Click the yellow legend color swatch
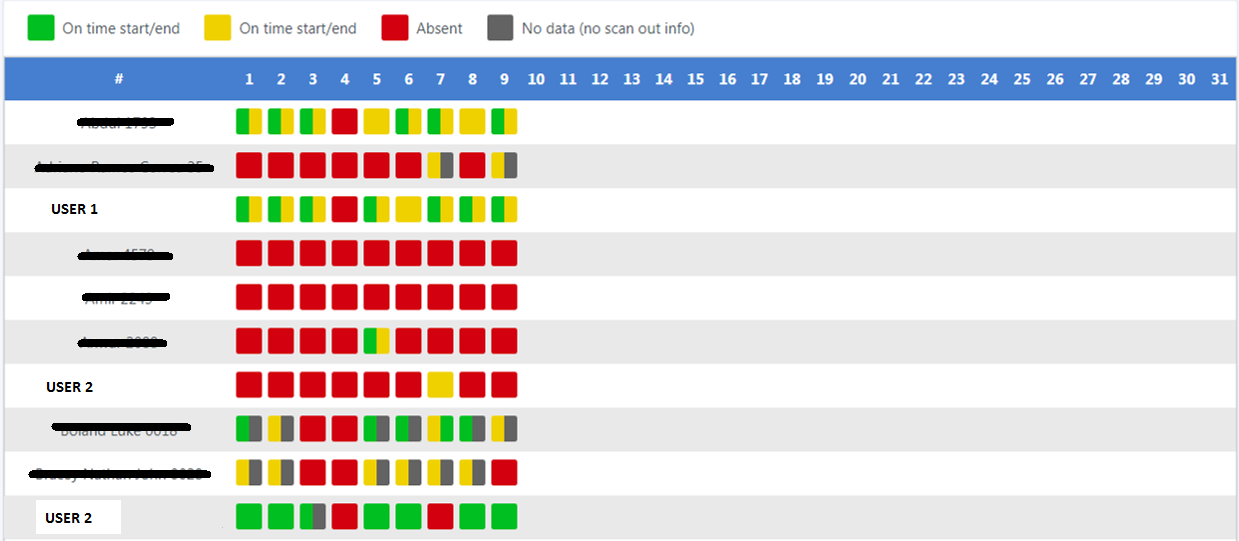 coord(217,28)
